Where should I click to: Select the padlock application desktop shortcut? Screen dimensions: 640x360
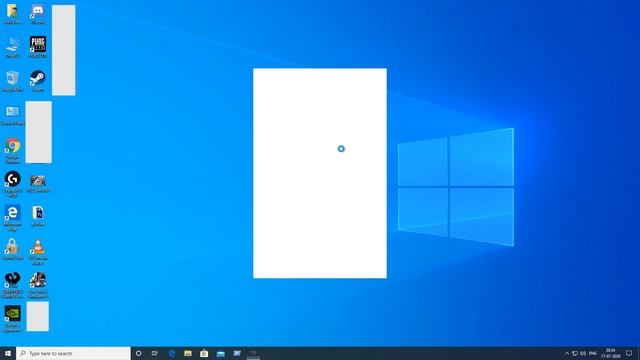pos(12,249)
